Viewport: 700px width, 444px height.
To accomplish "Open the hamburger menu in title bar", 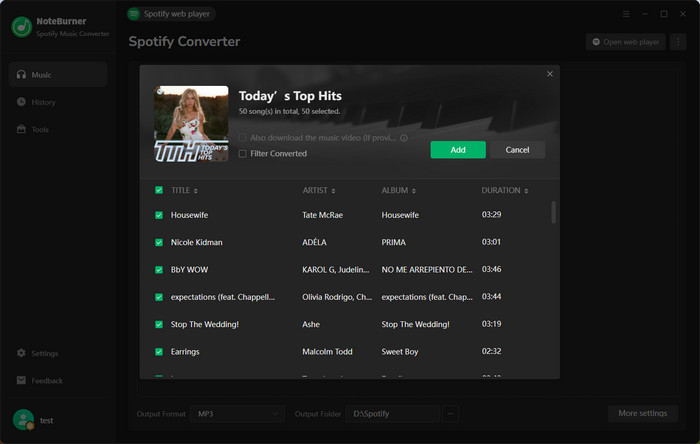I will (x=626, y=14).
